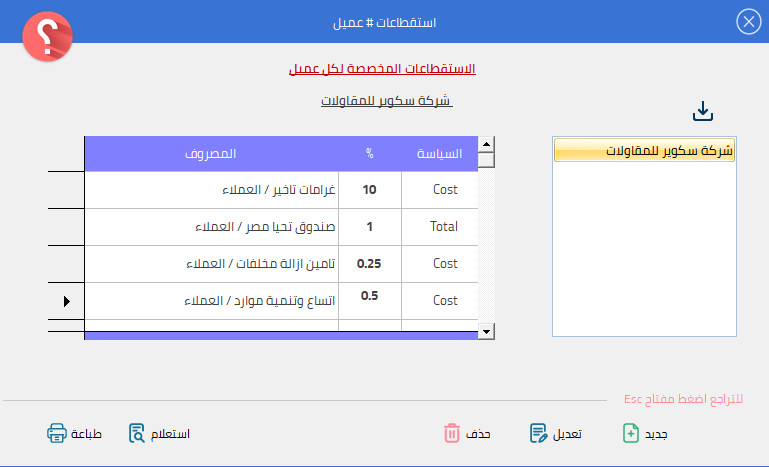Click the new (جديد) add icon

[x=631, y=433]
